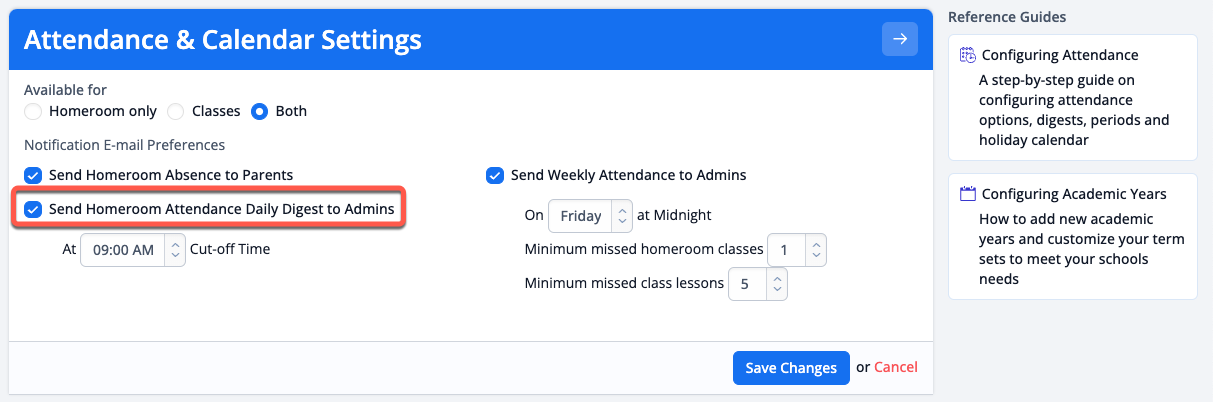Open the Friday day-of-week dropdown
The image size is (1213, 402).
[x=590, y=215]
